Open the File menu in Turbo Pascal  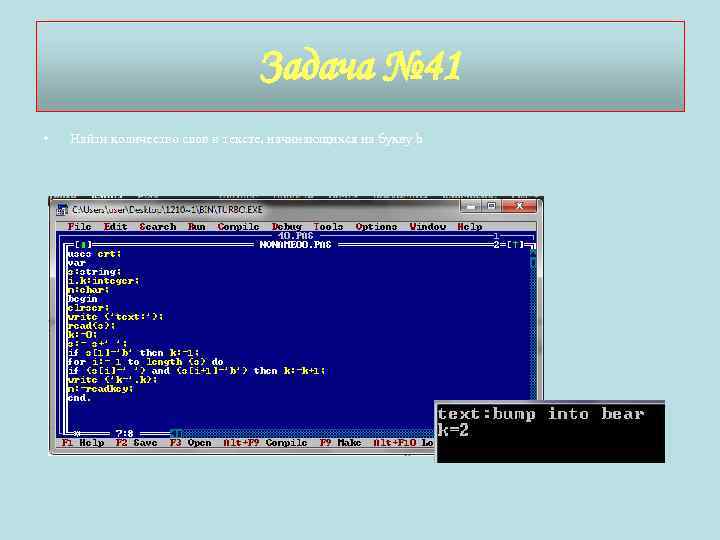coord(79,226)
